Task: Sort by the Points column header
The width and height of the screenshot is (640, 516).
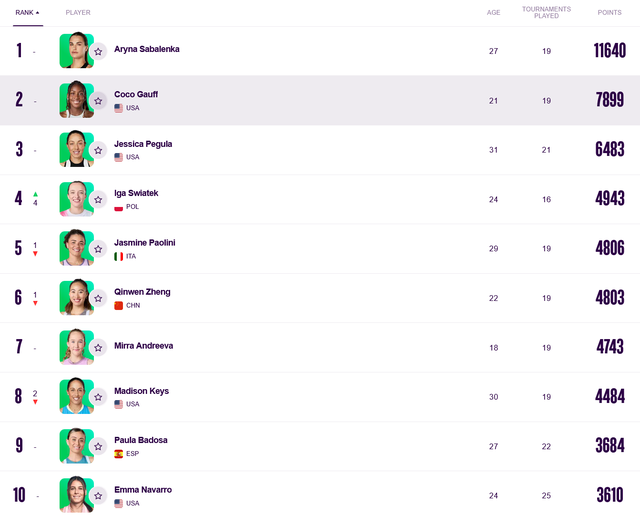Action: [609, 13]
